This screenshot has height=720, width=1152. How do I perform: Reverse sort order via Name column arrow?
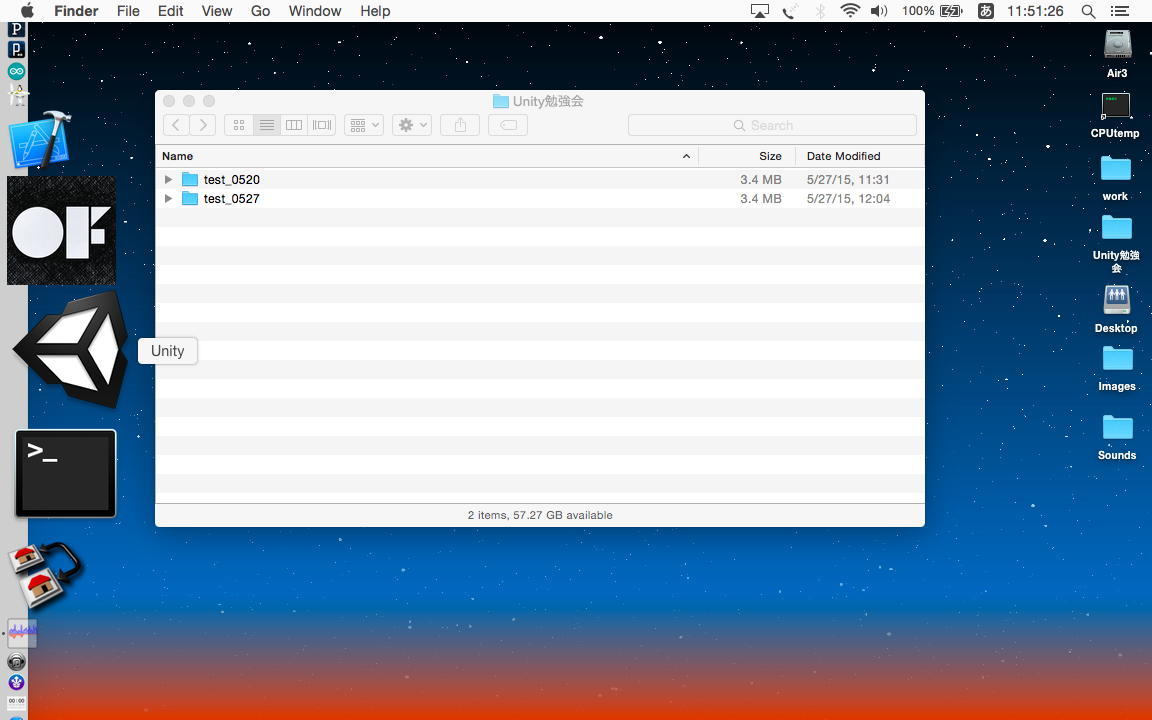tap(686, 156)
